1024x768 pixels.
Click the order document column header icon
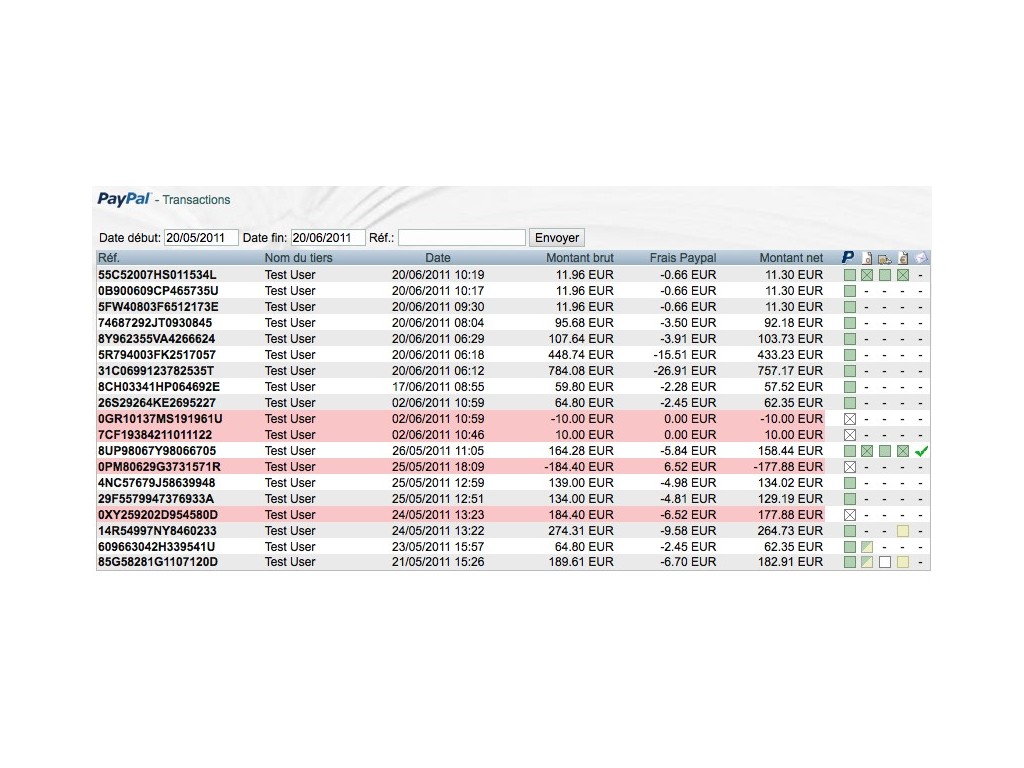[867, 258]
